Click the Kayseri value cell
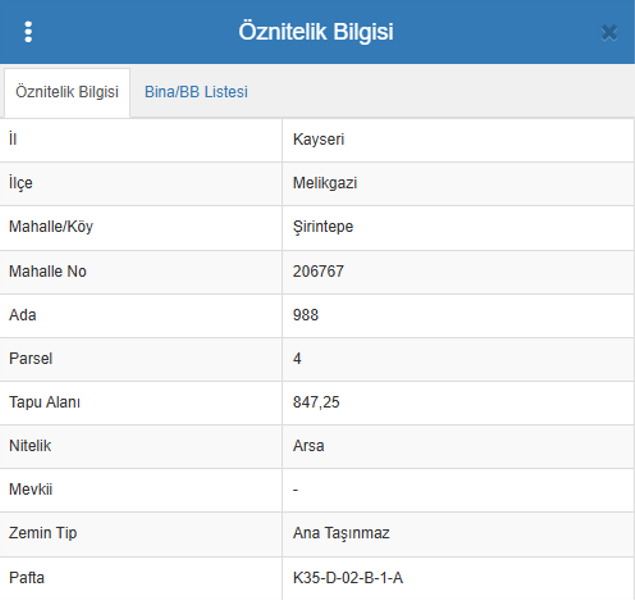This screenshot has height=600, width=635. [319, 140]
